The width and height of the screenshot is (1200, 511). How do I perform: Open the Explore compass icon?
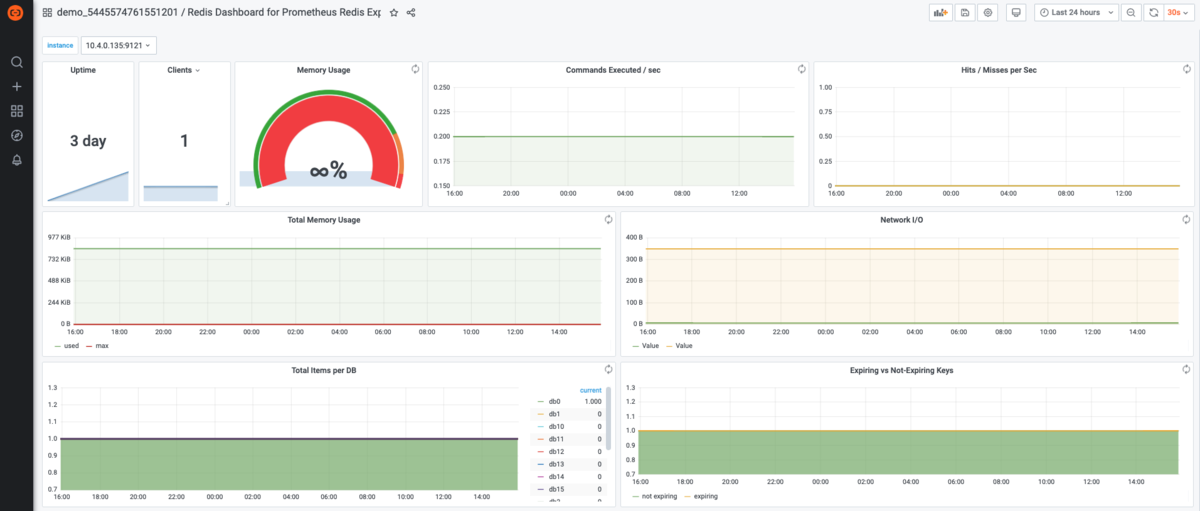click(x=16, y=136)
